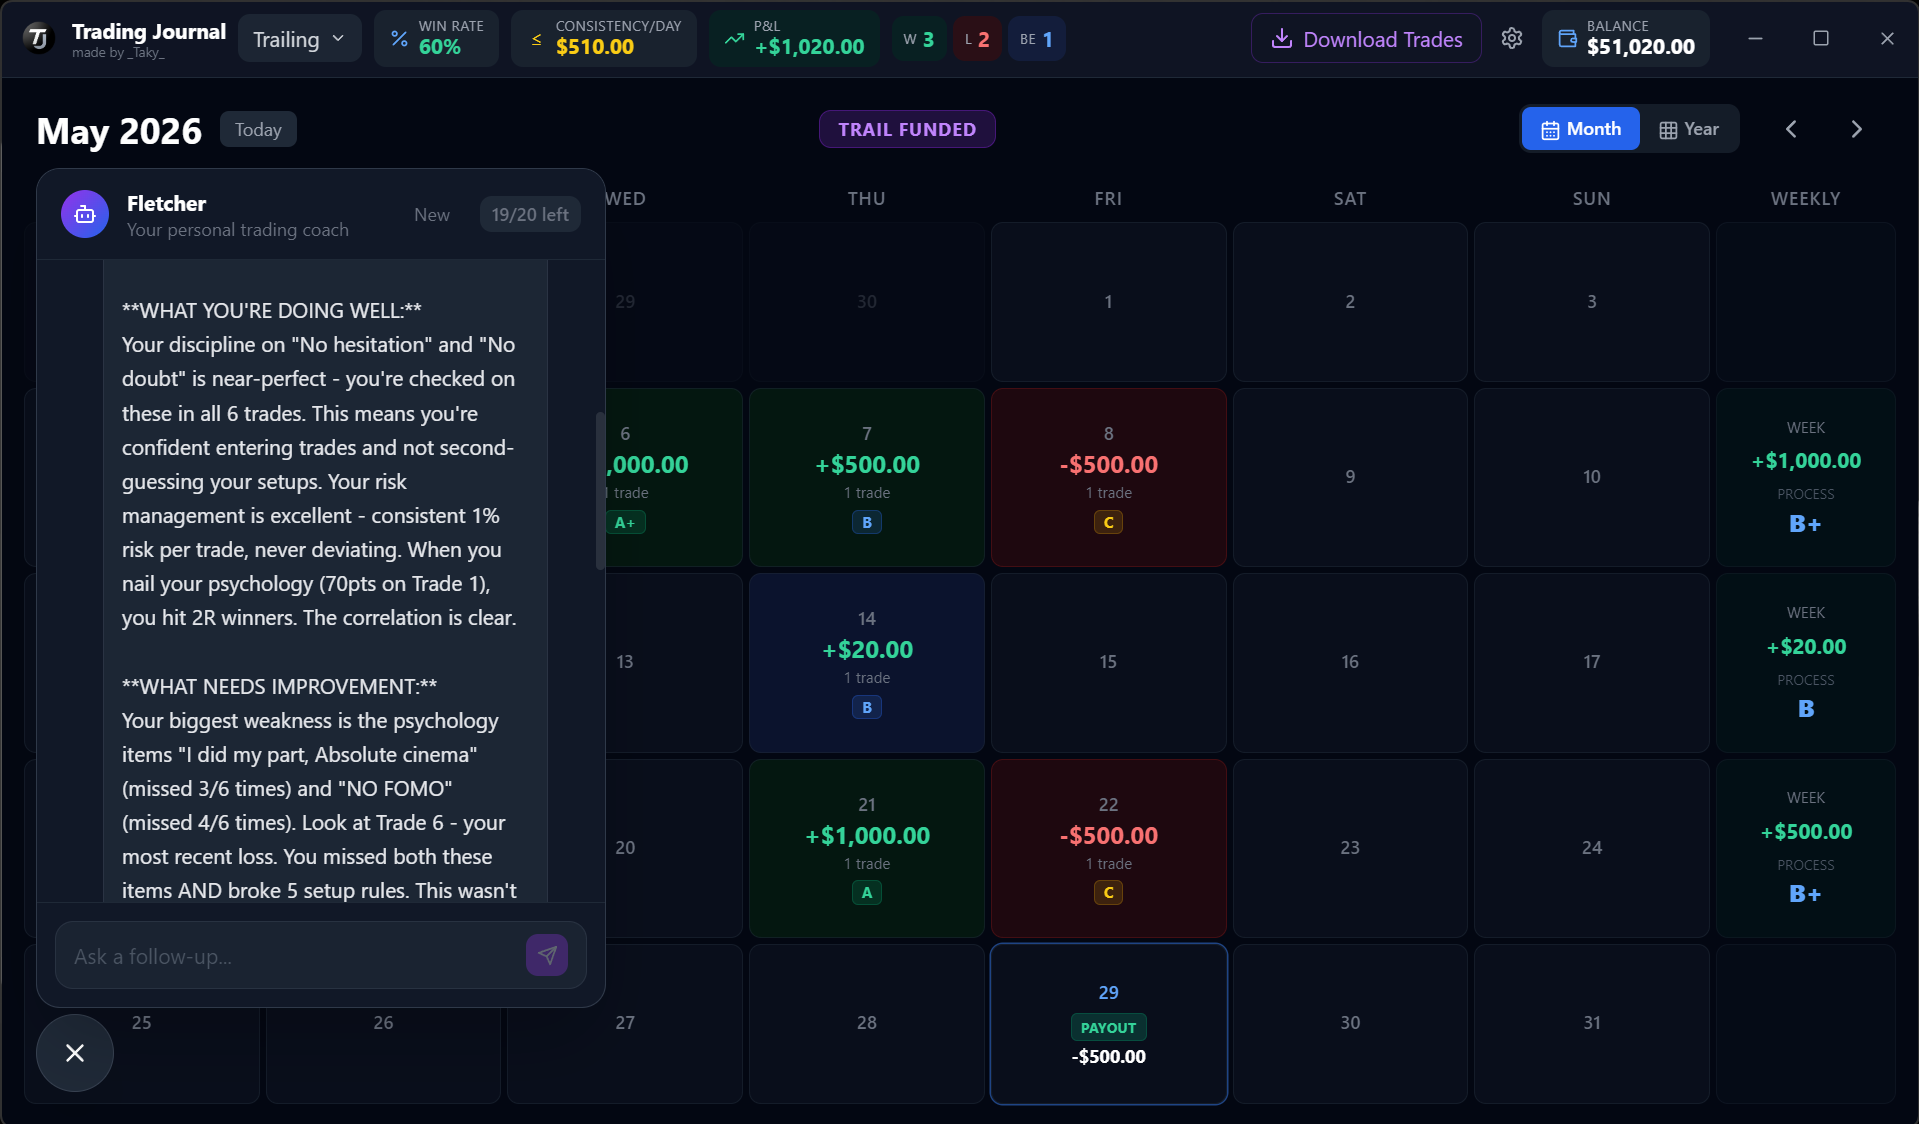
Task: Open May 21 day with +$1,000.00
Action: tap(866, 848)
